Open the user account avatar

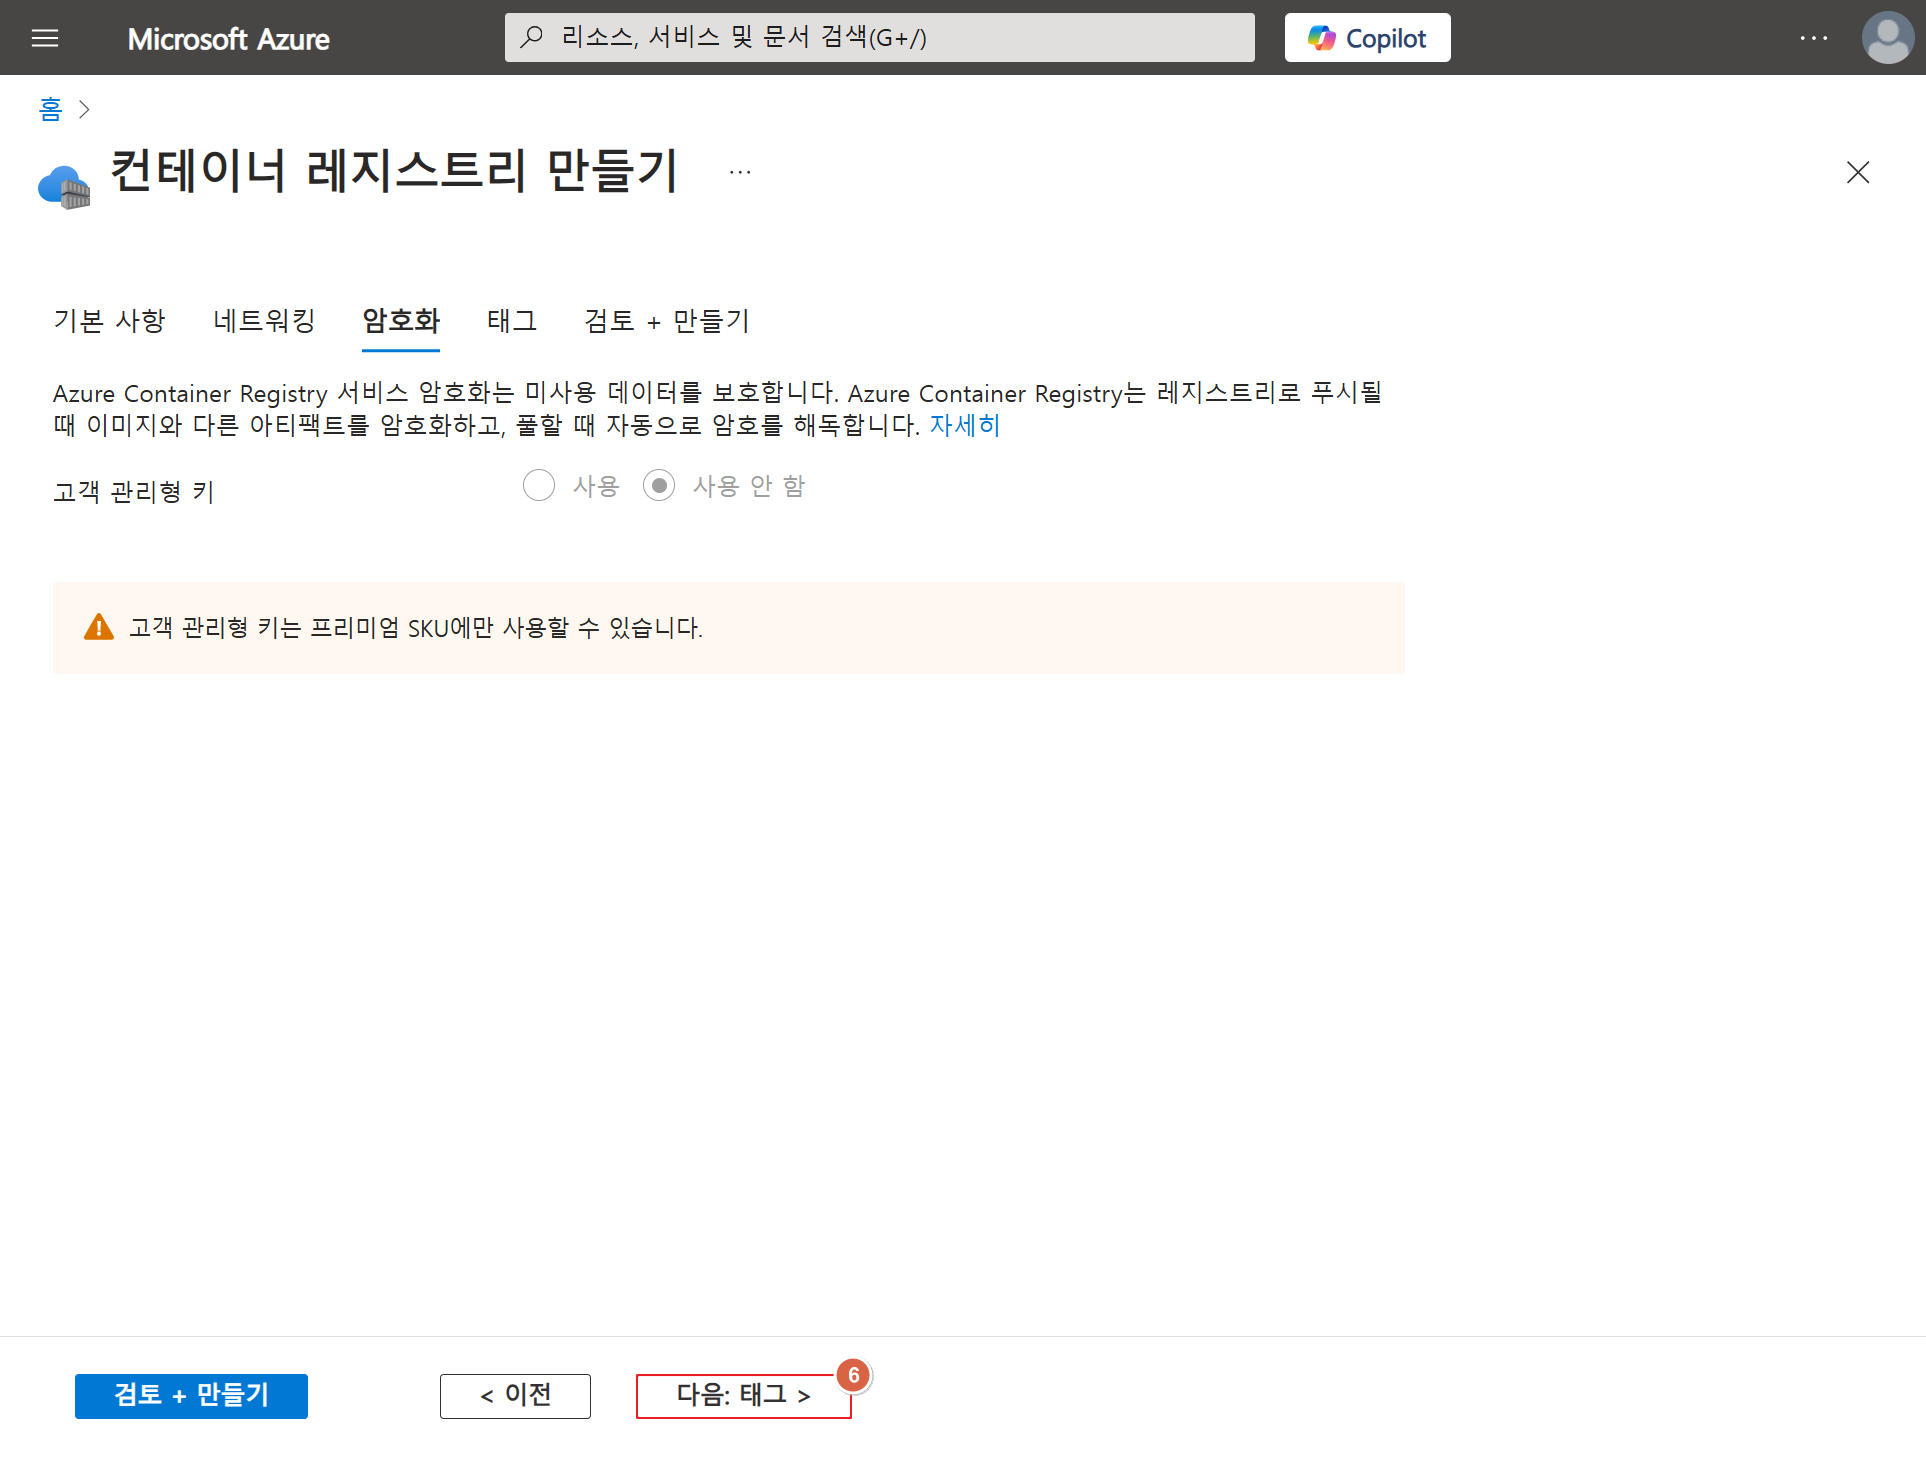click(x=1887, y=38)
